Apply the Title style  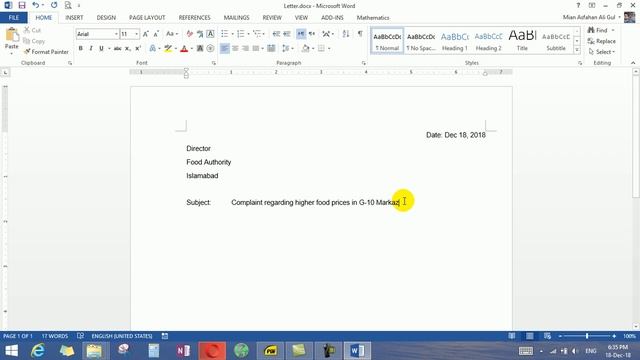click(522, 41)
